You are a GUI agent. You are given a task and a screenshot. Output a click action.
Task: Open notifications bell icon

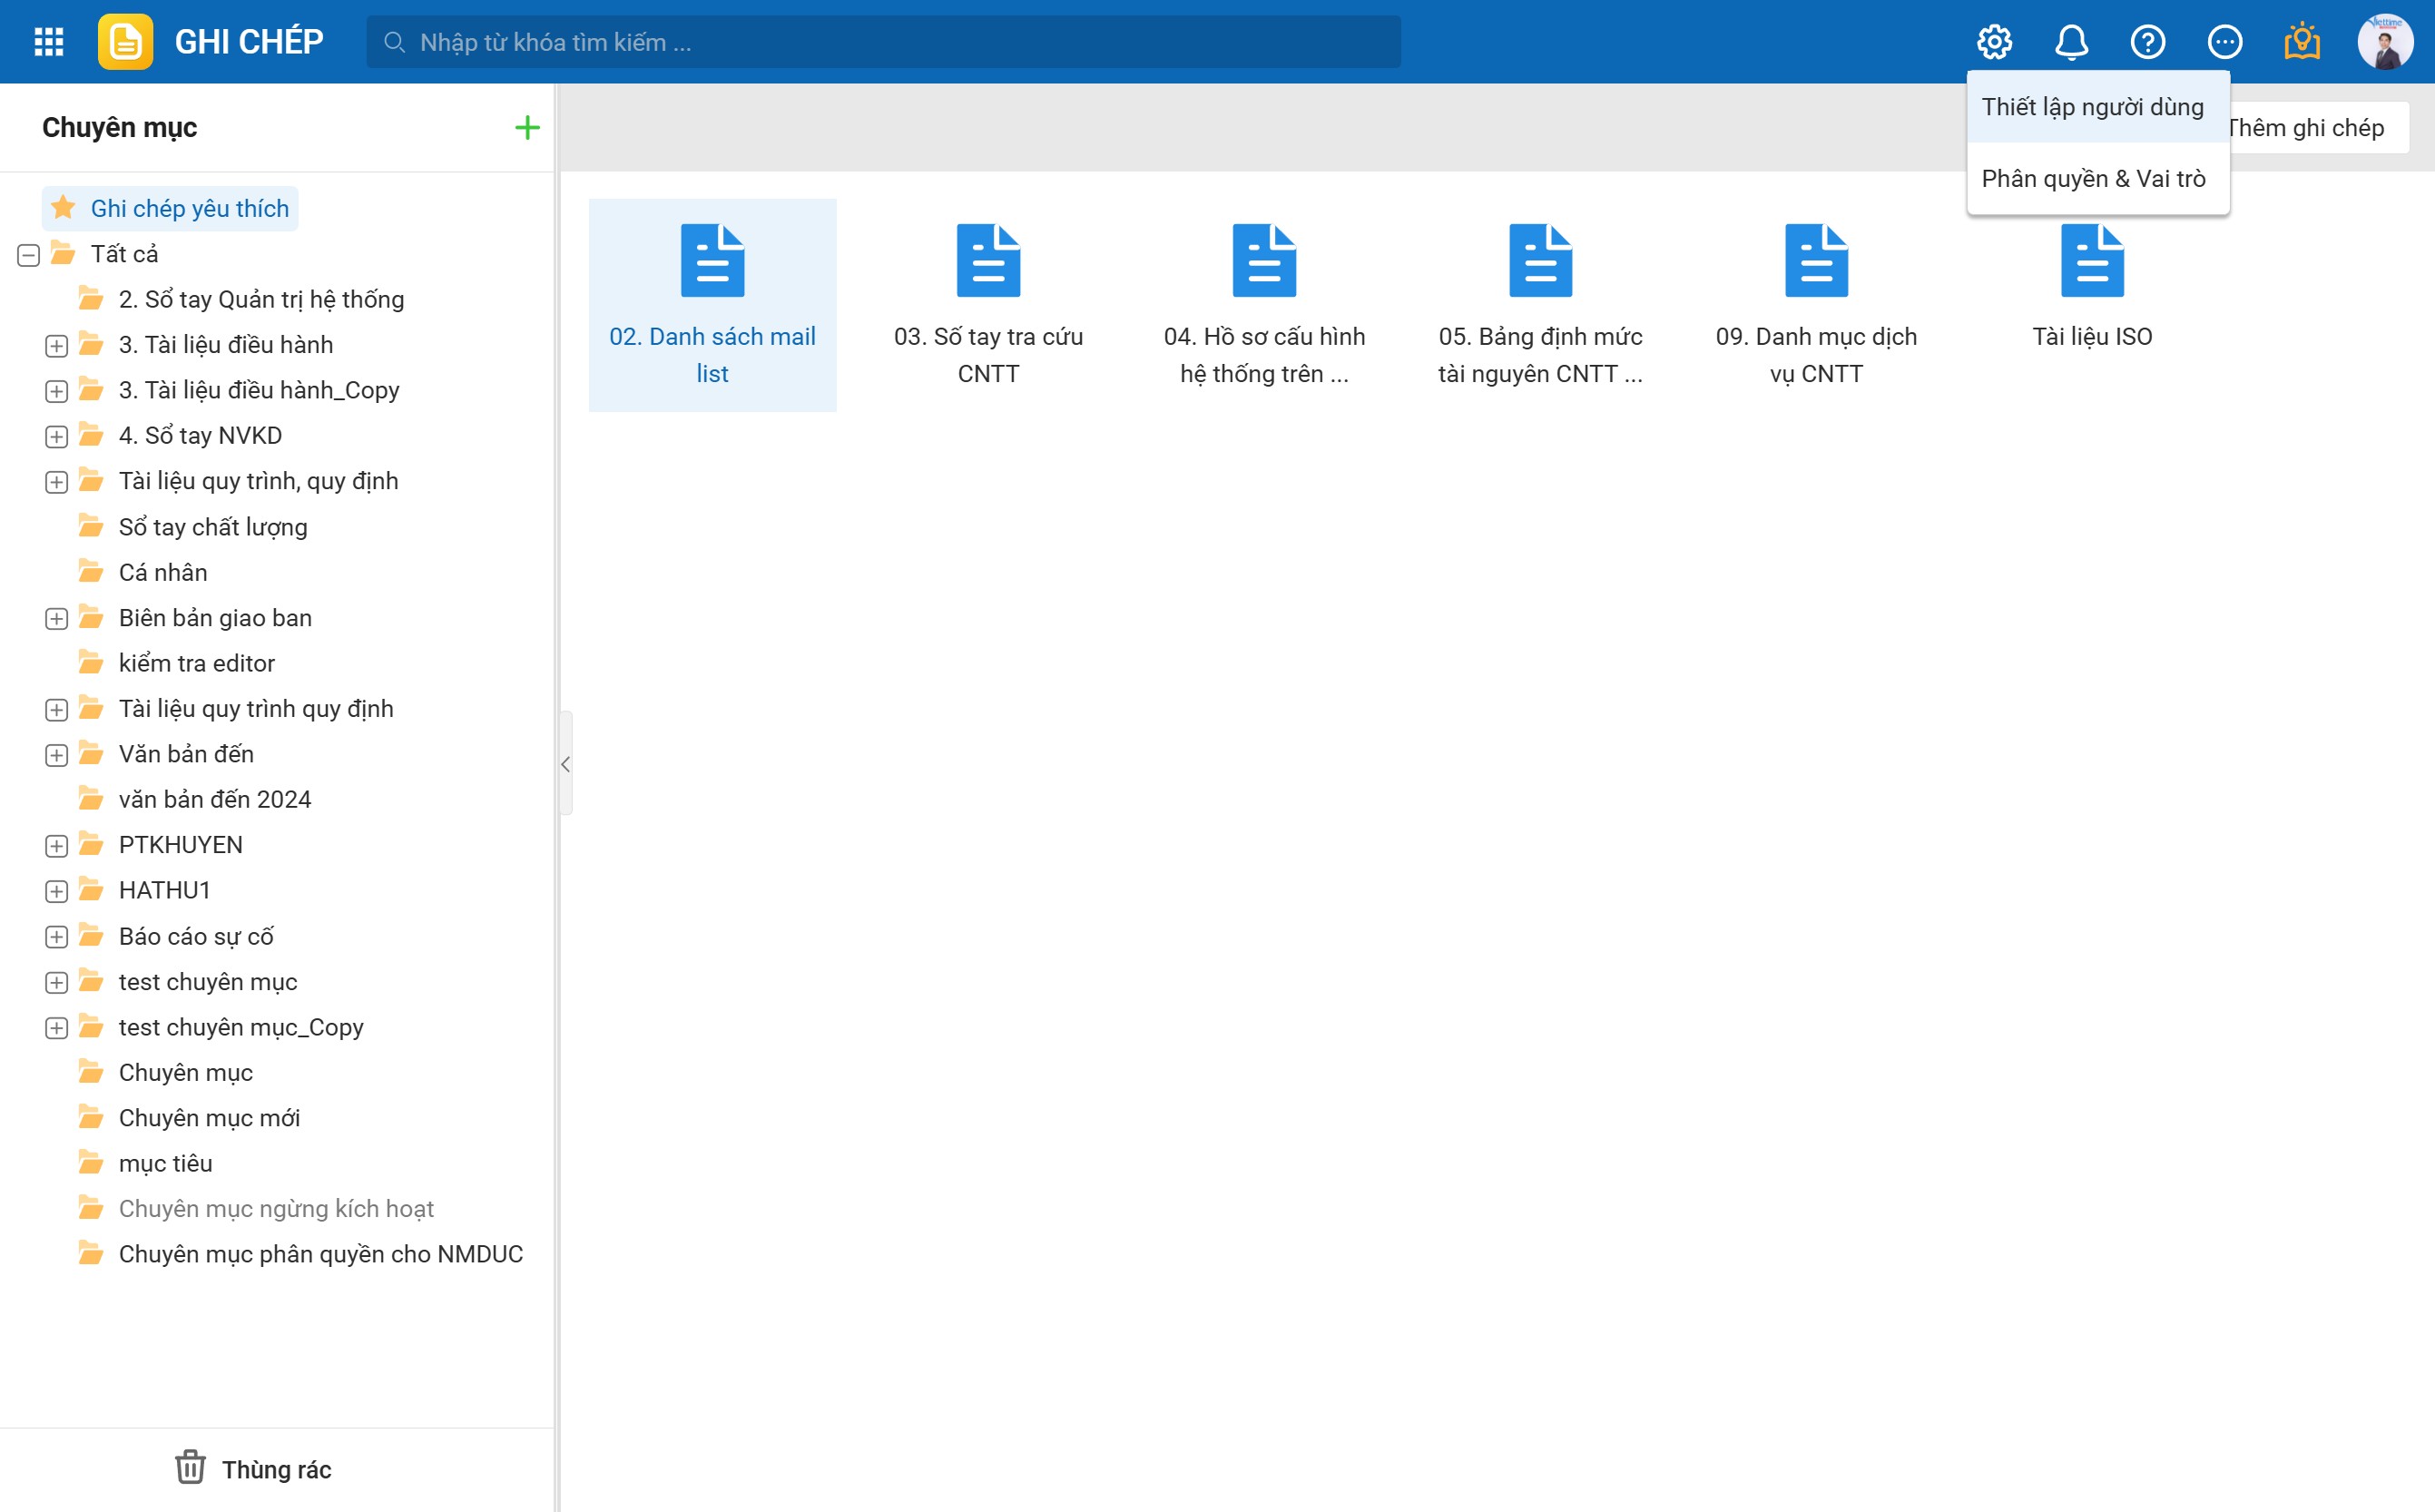(x=2071, y=42)
